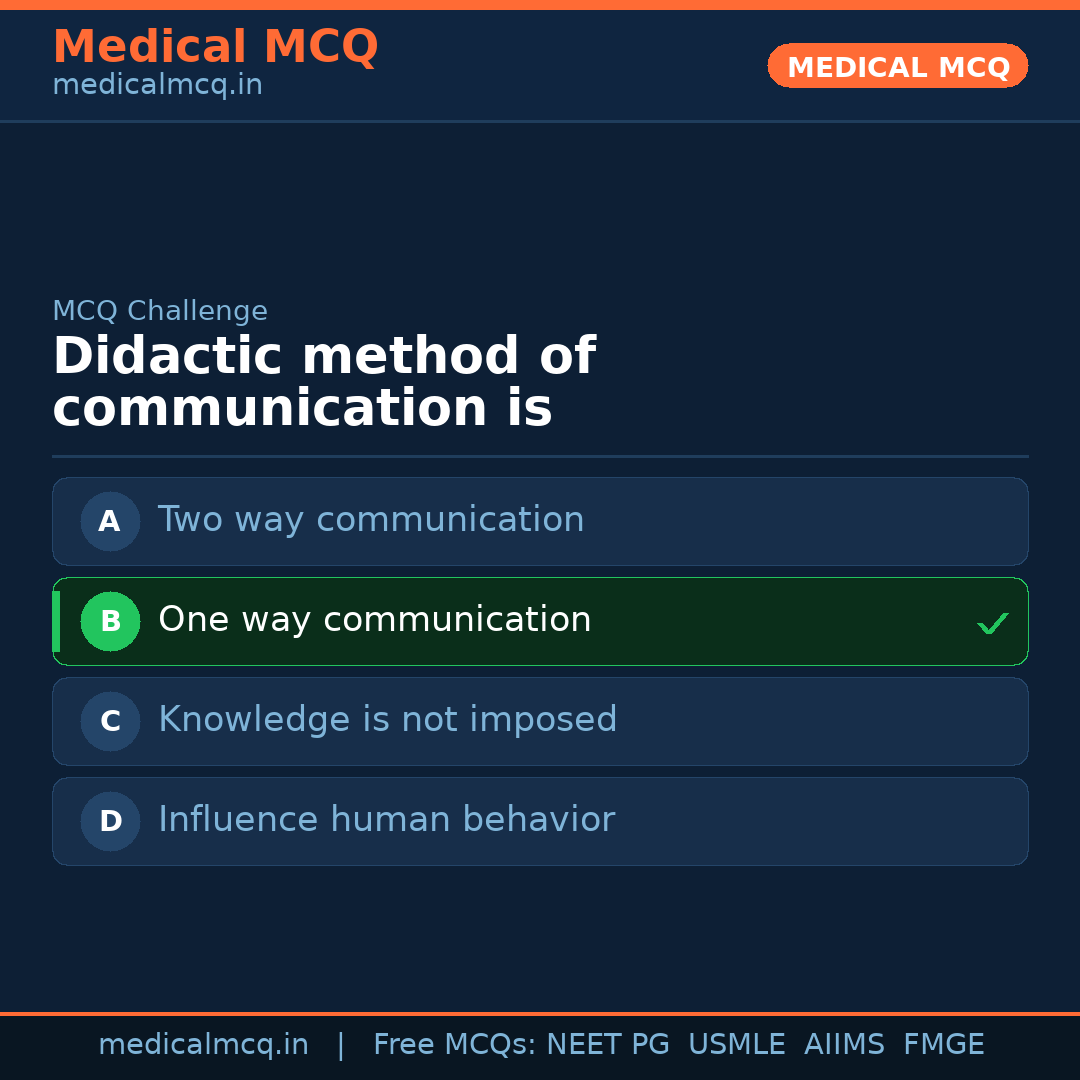
Task: Choose the "Influence human behavior" answer
Action: coord(386,820)
